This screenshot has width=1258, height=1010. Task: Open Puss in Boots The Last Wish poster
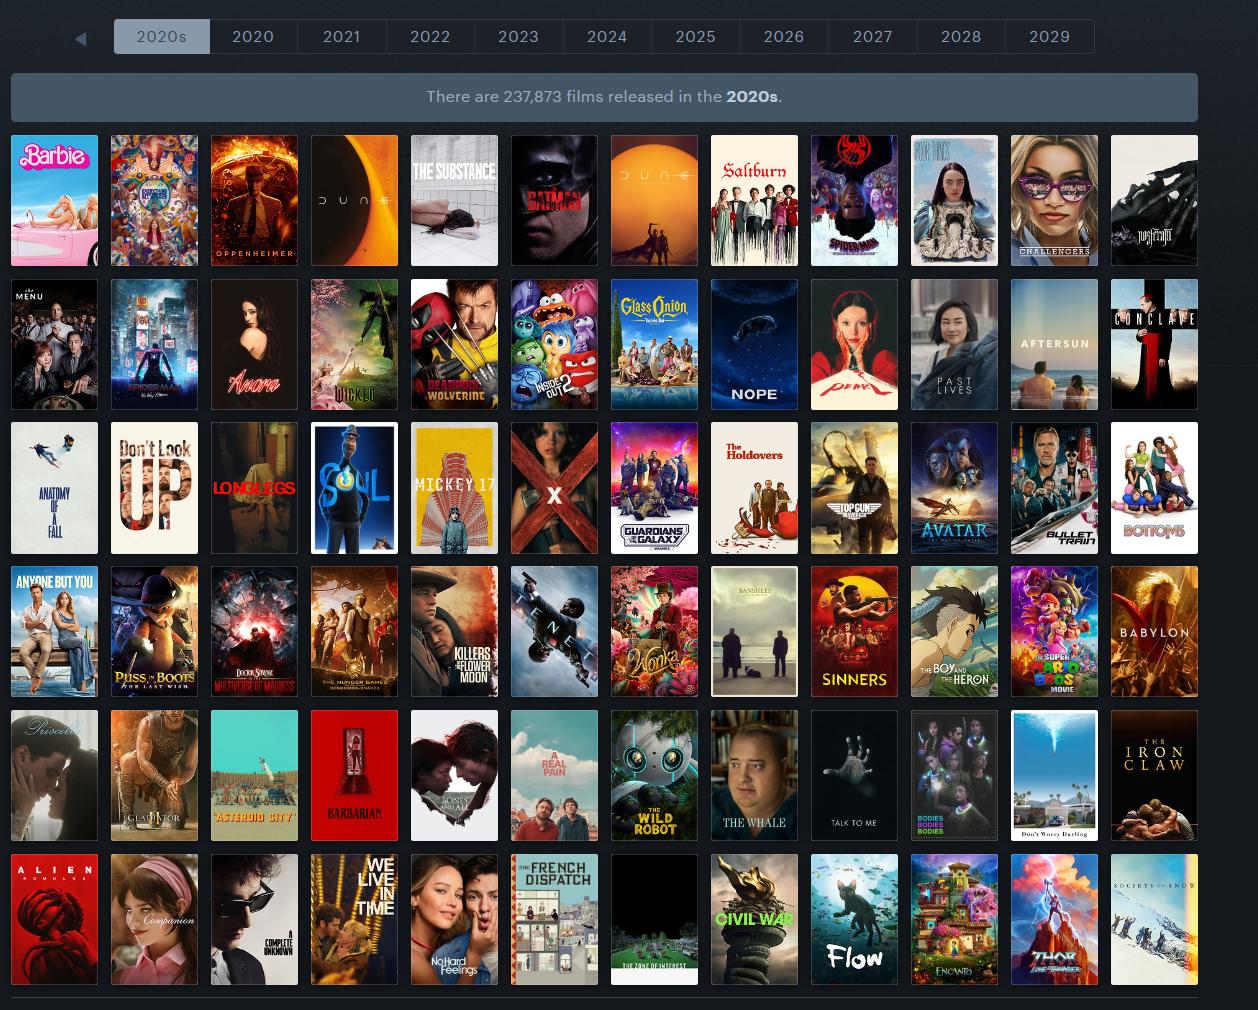tap(155, 632)
